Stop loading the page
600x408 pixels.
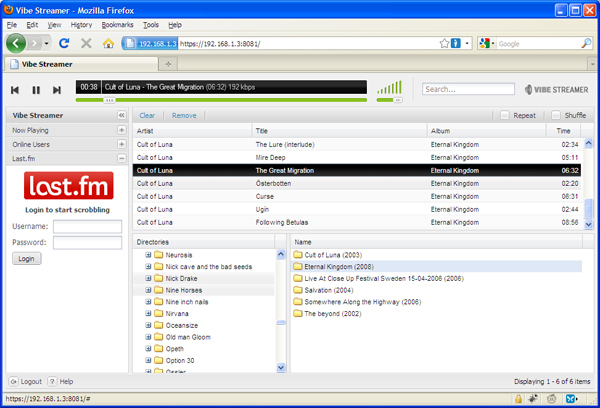[86, 43]
